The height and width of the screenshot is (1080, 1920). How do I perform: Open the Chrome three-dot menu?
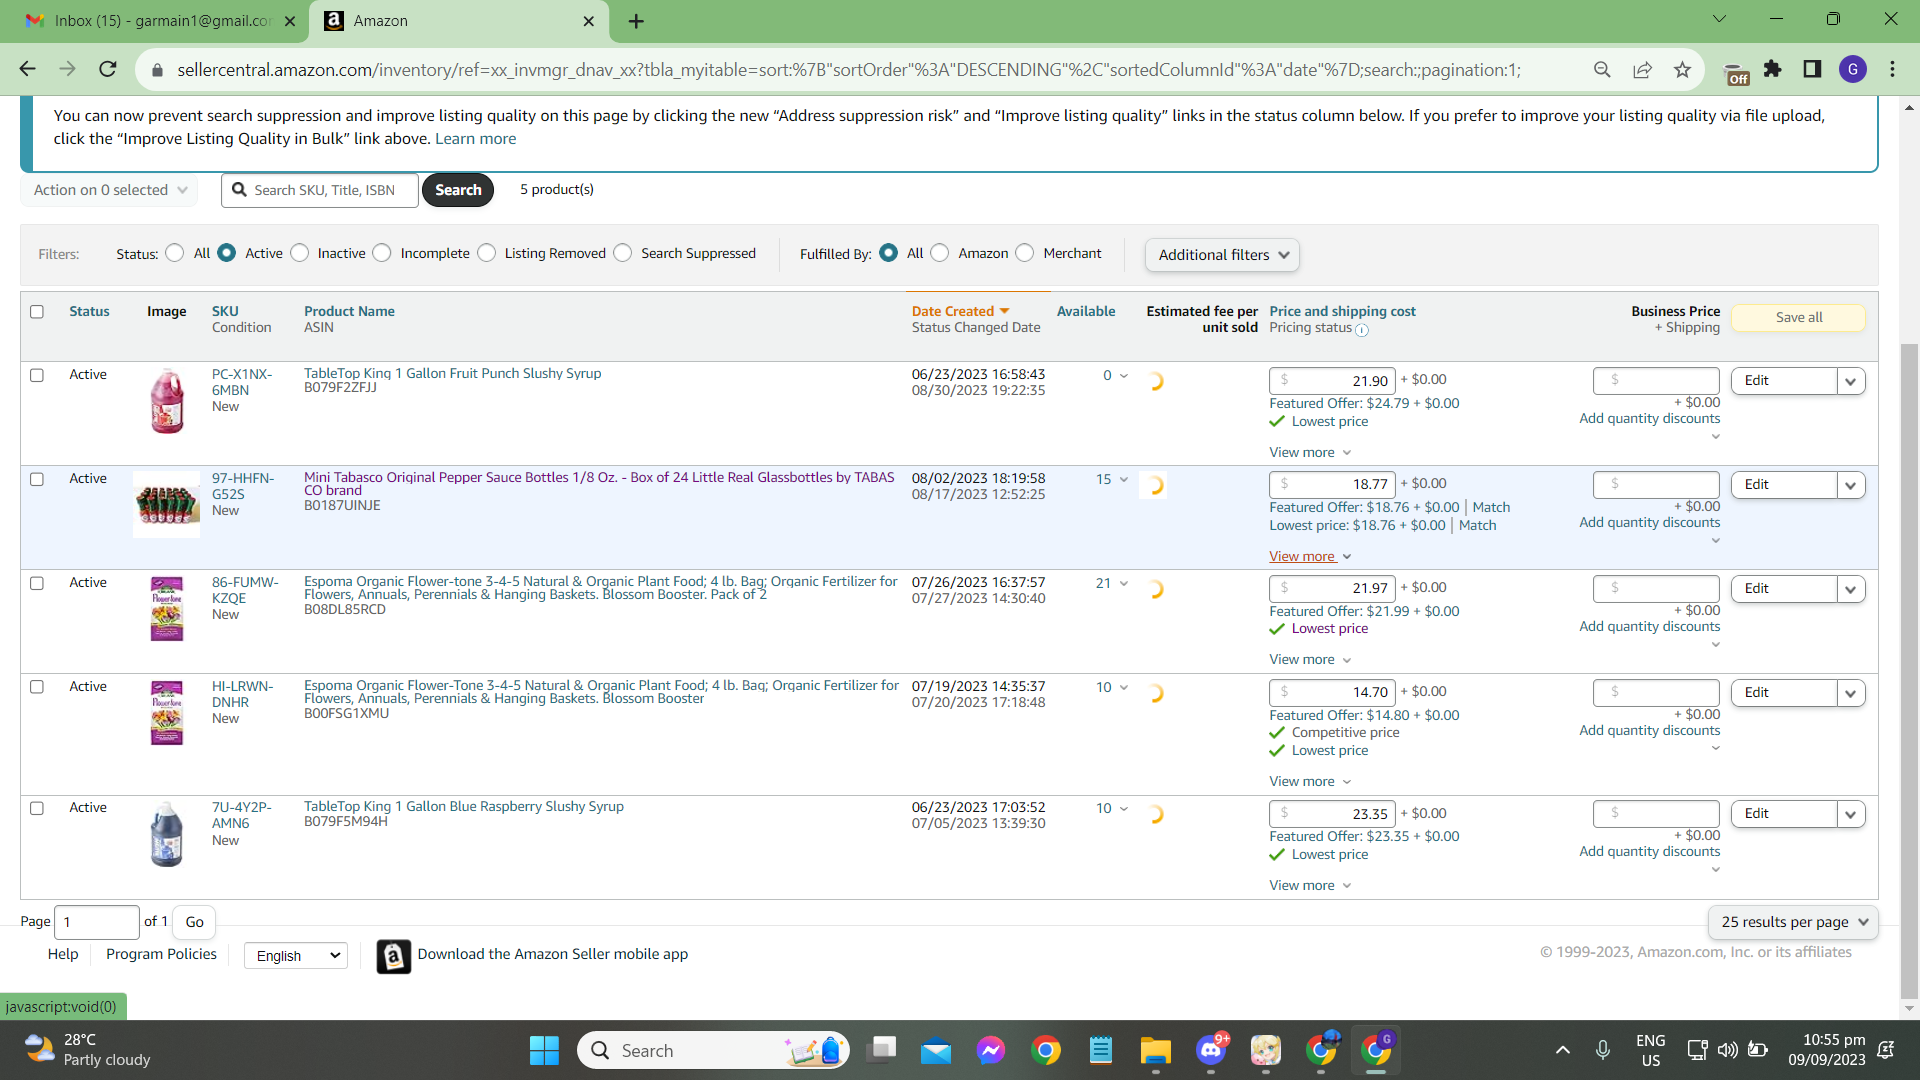[1893, 69]
